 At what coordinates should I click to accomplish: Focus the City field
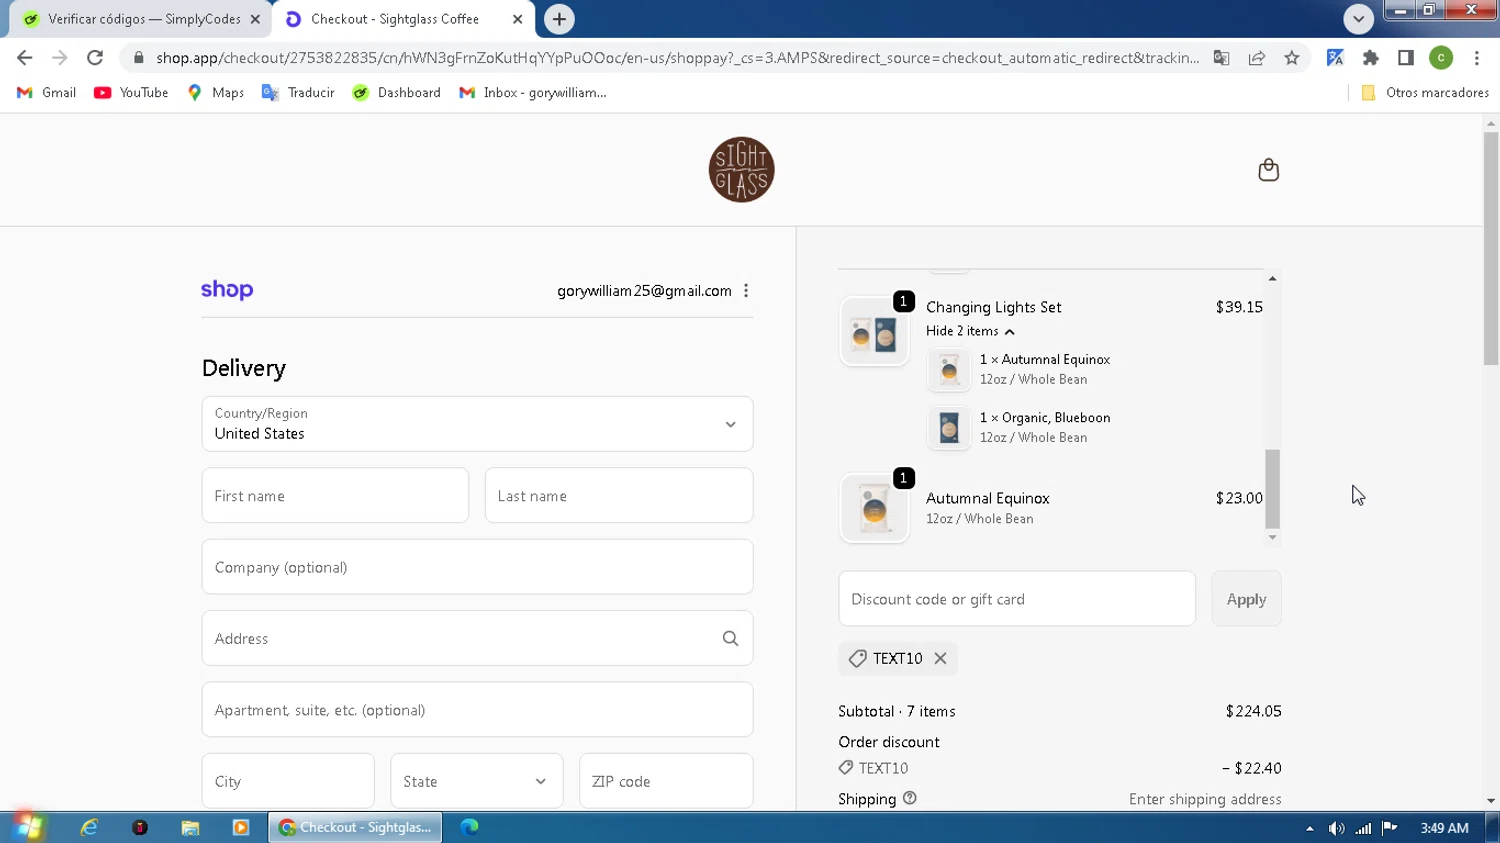pos(288,781)
